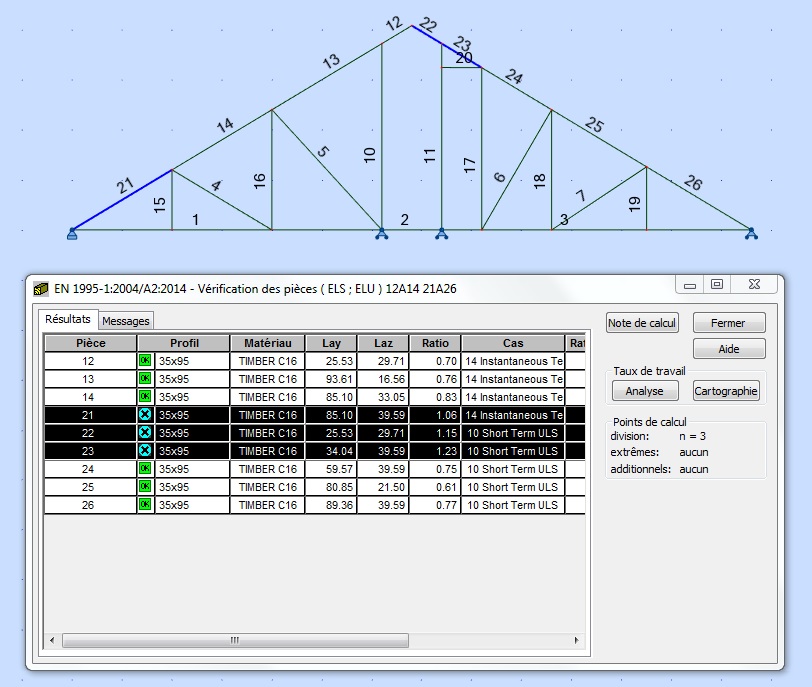The width and height of the screenshot is (812, 687).
Task: Switch to the Résultats tab
Action: click(x=68, y=319)
